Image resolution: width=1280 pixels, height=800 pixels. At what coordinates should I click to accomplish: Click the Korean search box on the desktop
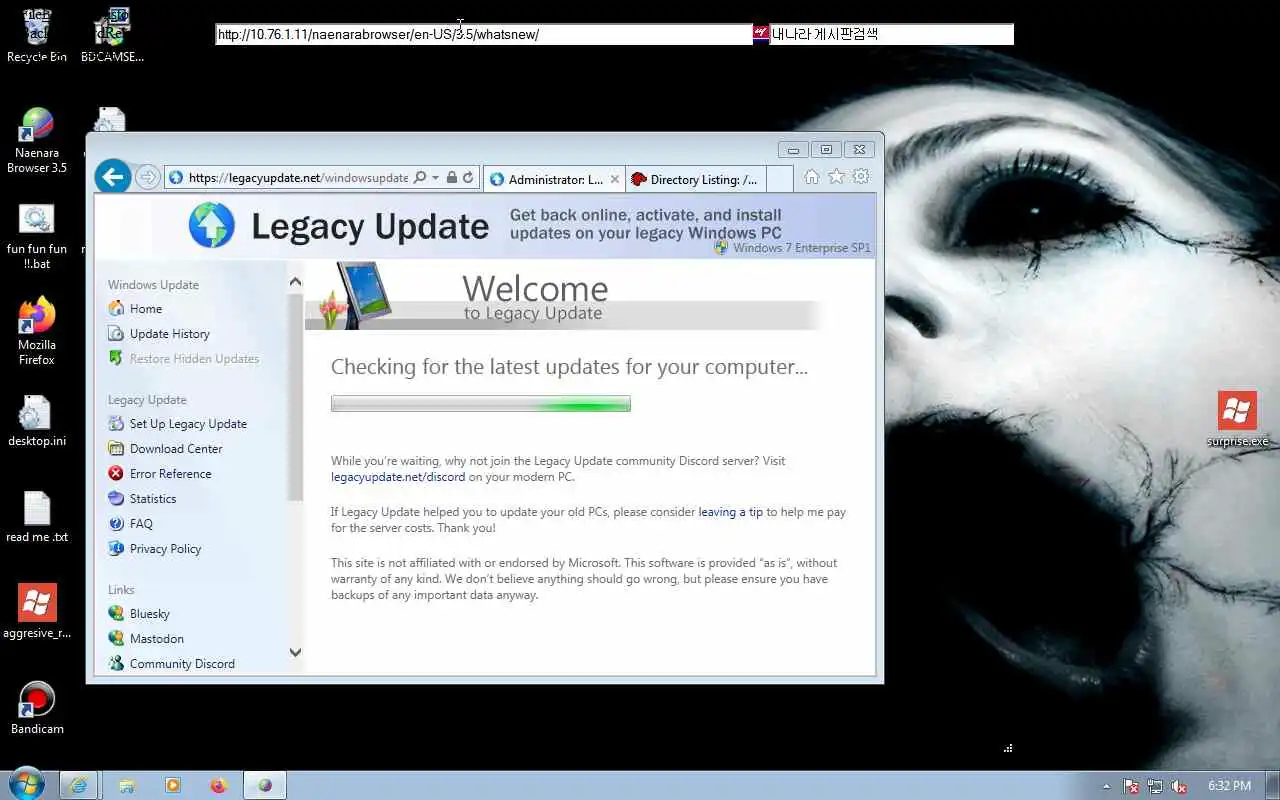891,34
